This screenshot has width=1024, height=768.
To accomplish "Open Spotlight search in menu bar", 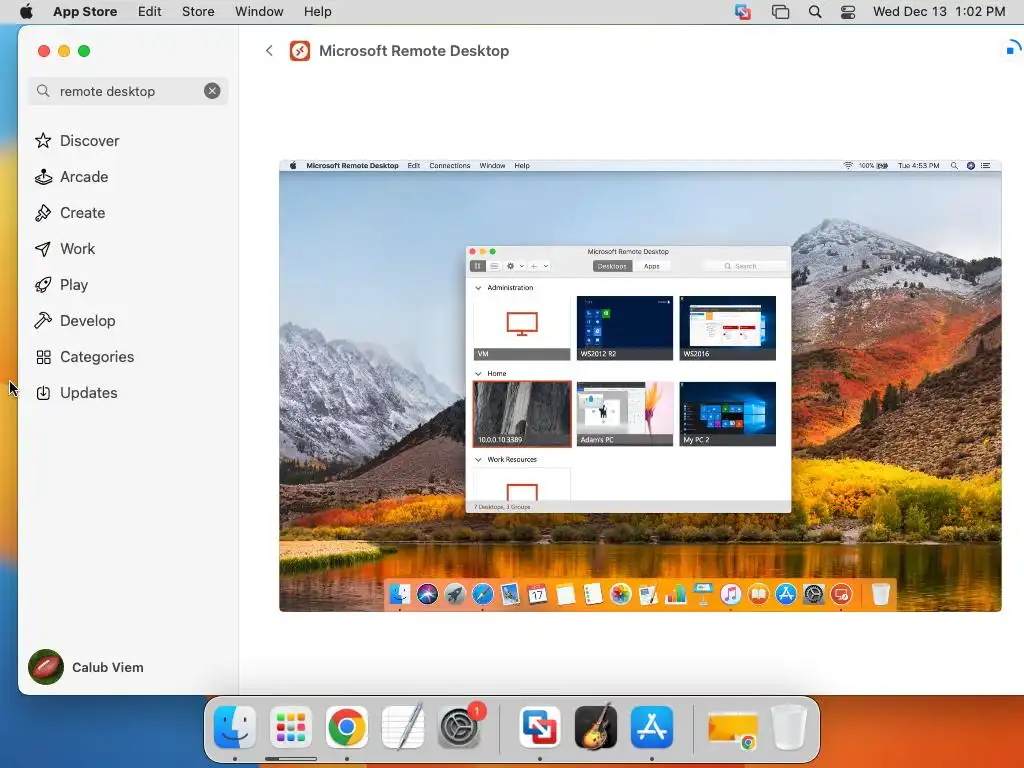I will (x=814, y=11).
